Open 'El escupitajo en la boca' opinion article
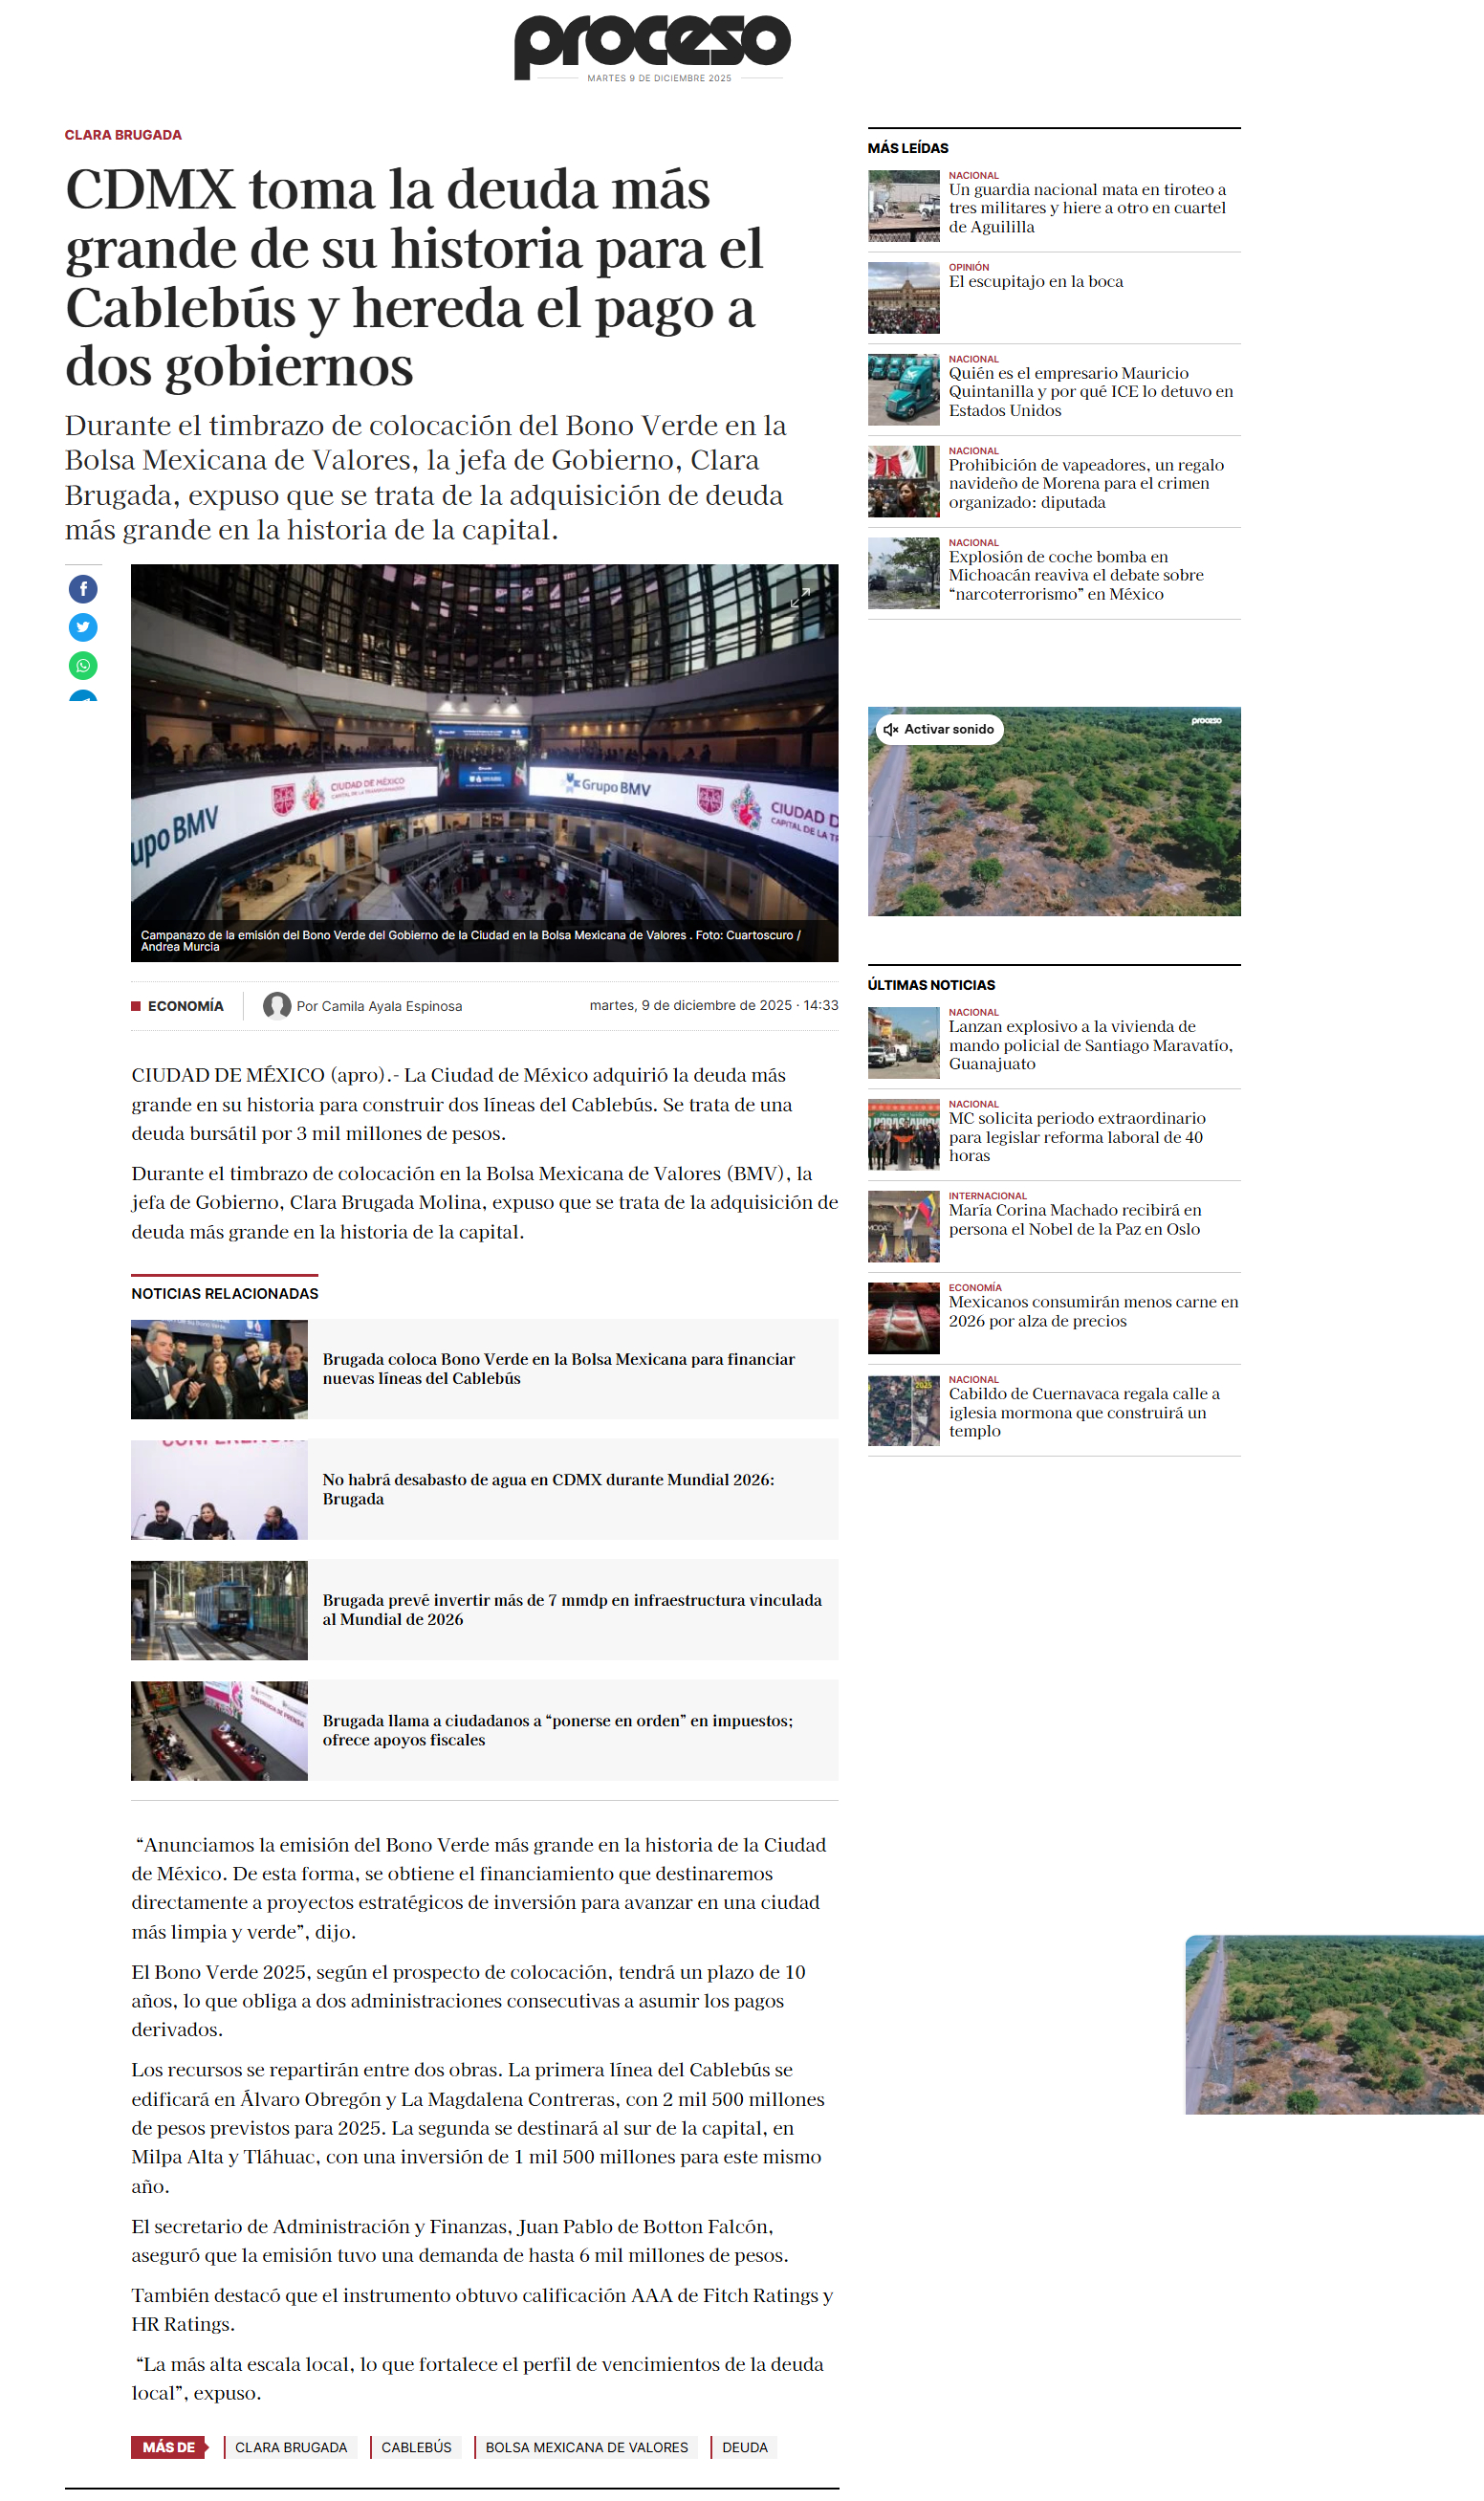Viewport: 1484px width, 2501px height. click(1035, 282)
